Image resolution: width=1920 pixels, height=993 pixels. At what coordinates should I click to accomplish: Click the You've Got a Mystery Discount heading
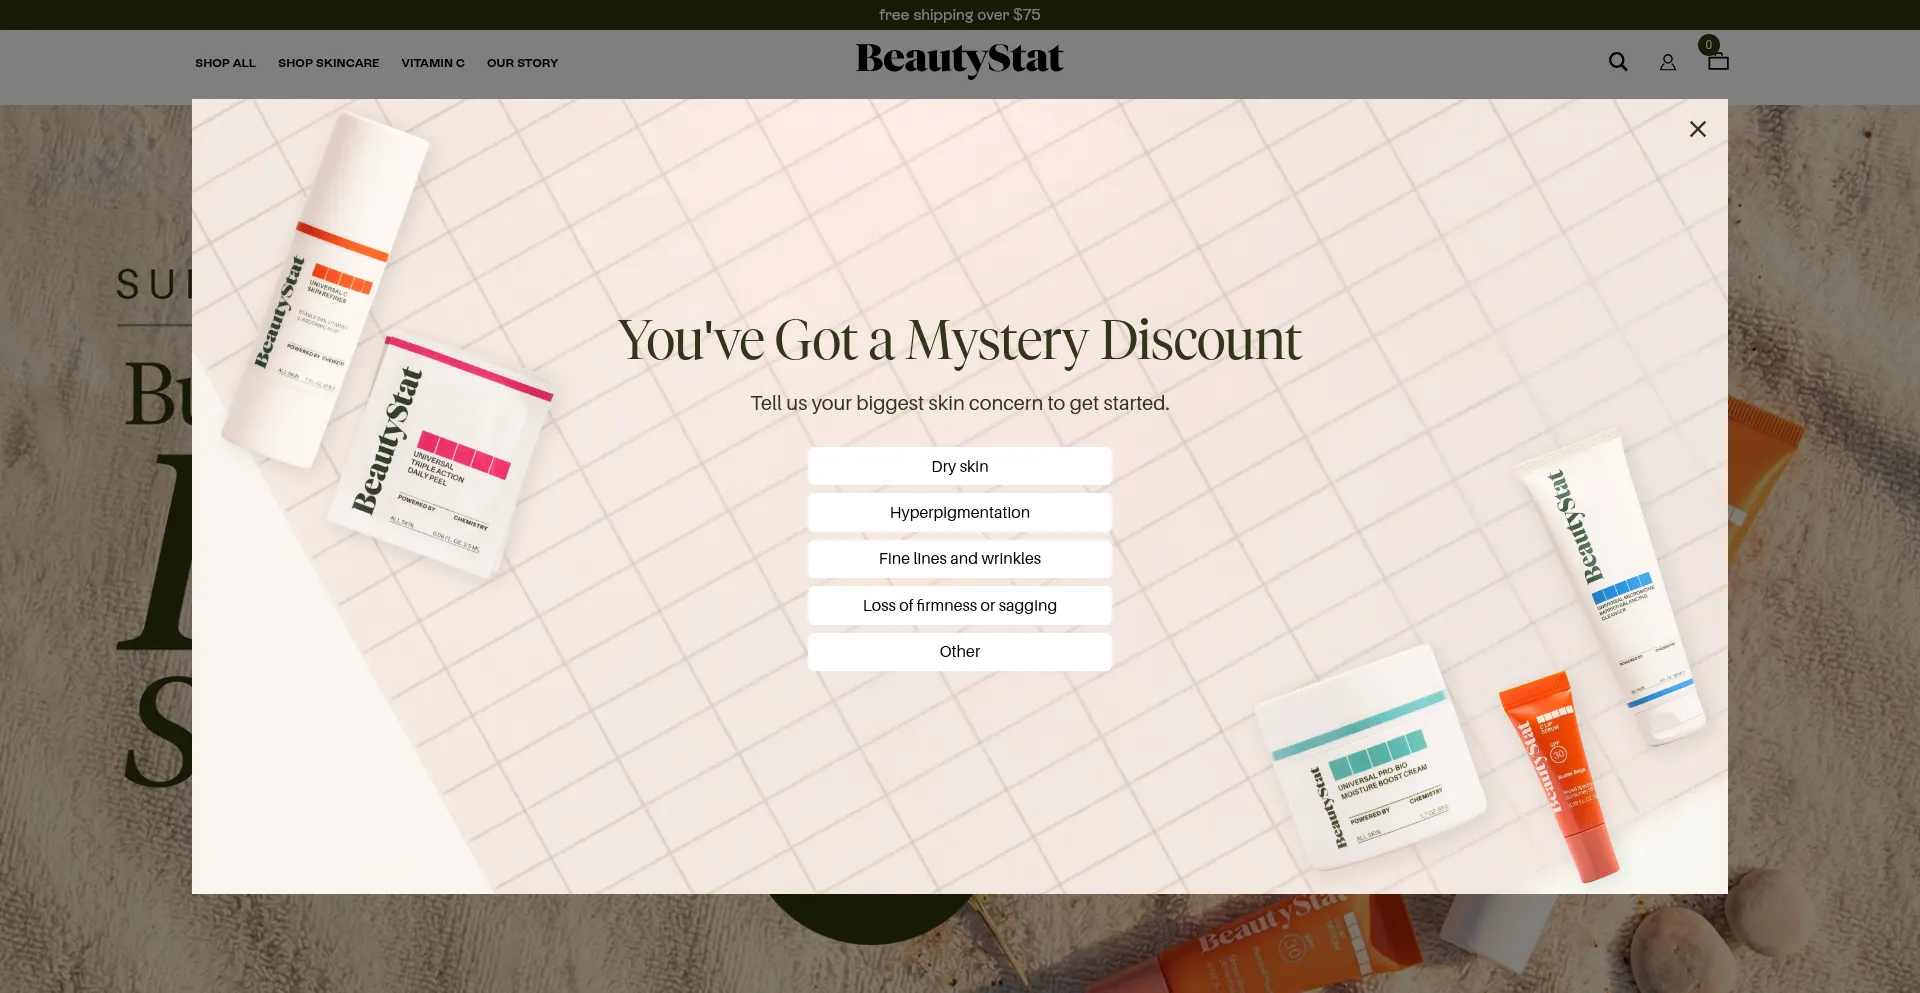pyautogui.click(x=960, y=340)
